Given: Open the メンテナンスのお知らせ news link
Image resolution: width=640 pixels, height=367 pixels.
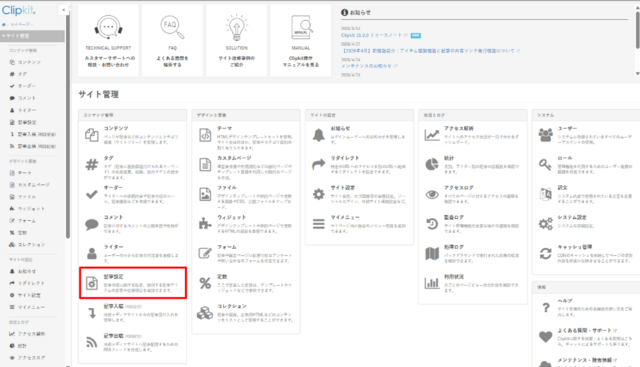Looking at the screenshot, I should tap(366, 66).
